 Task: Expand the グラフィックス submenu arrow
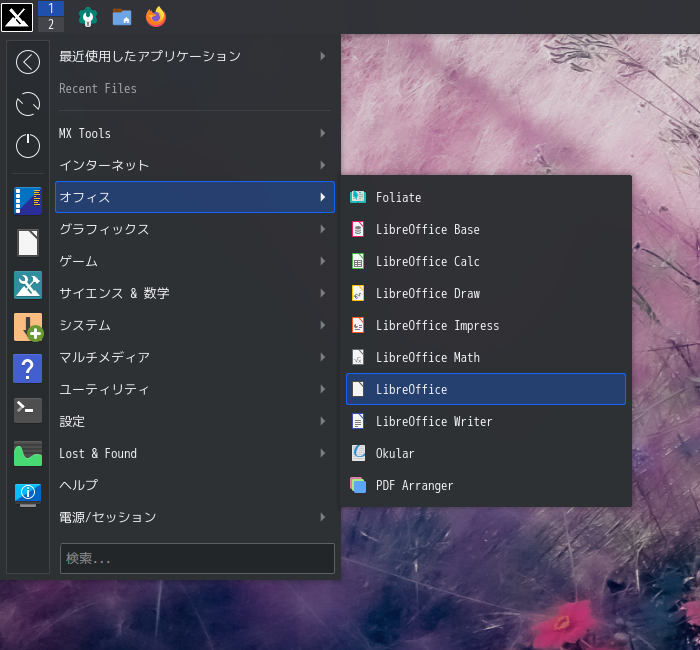[x=323, y=229]
